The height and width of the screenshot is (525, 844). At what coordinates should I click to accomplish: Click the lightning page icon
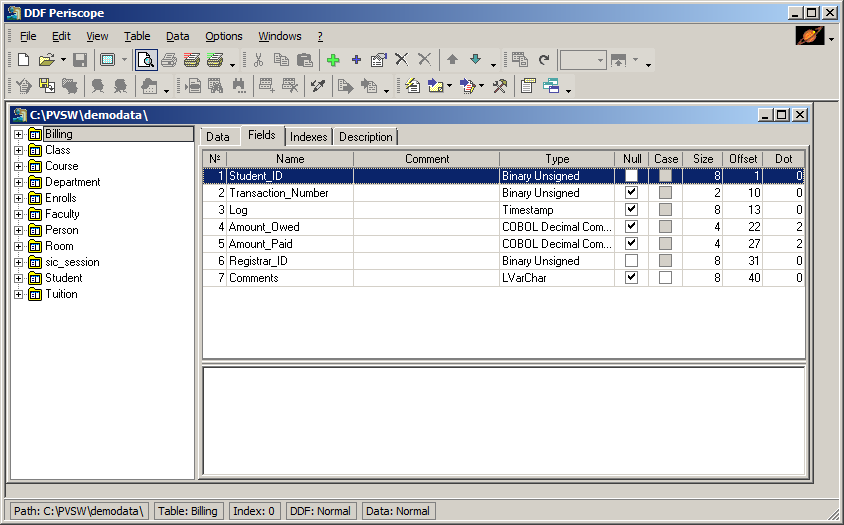pyautogui.click(x=412, y=86)
